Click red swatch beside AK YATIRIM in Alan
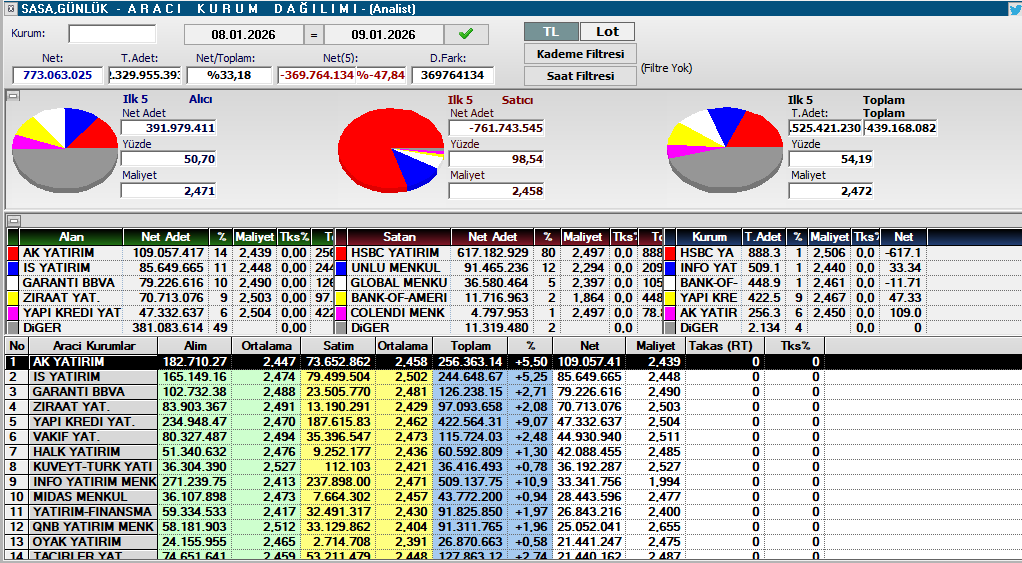 (x=13, y=253)
